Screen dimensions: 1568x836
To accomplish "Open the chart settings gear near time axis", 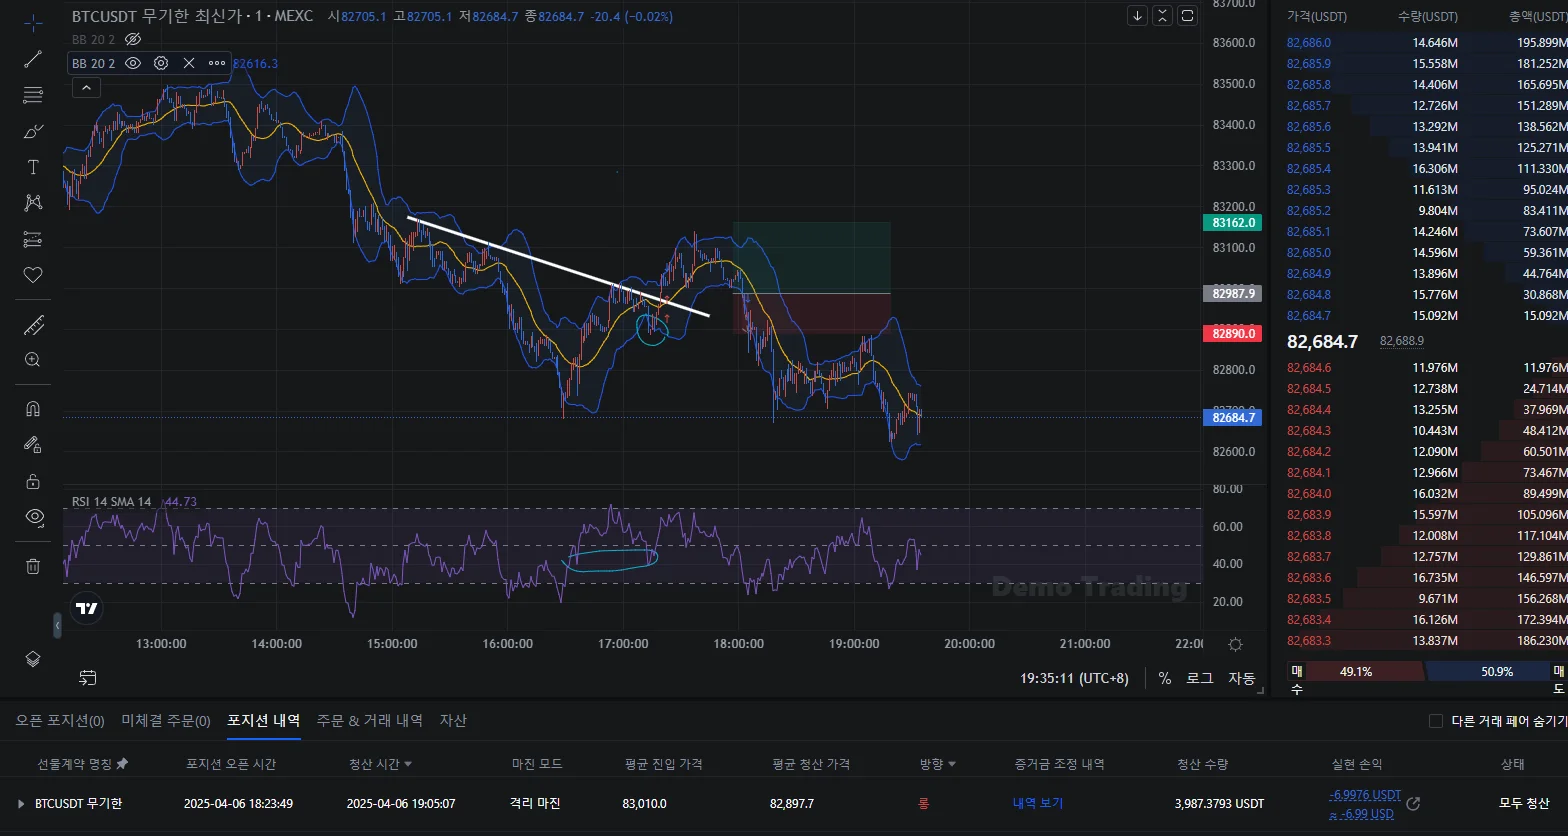I will [x=1235, y=645].
